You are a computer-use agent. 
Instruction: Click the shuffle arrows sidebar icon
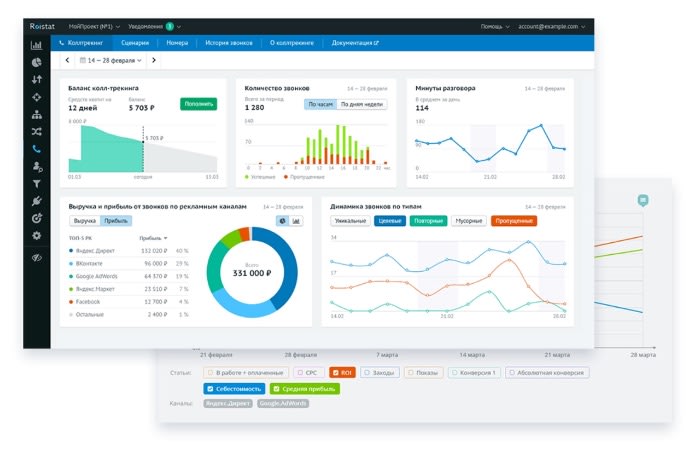(37, 131)
